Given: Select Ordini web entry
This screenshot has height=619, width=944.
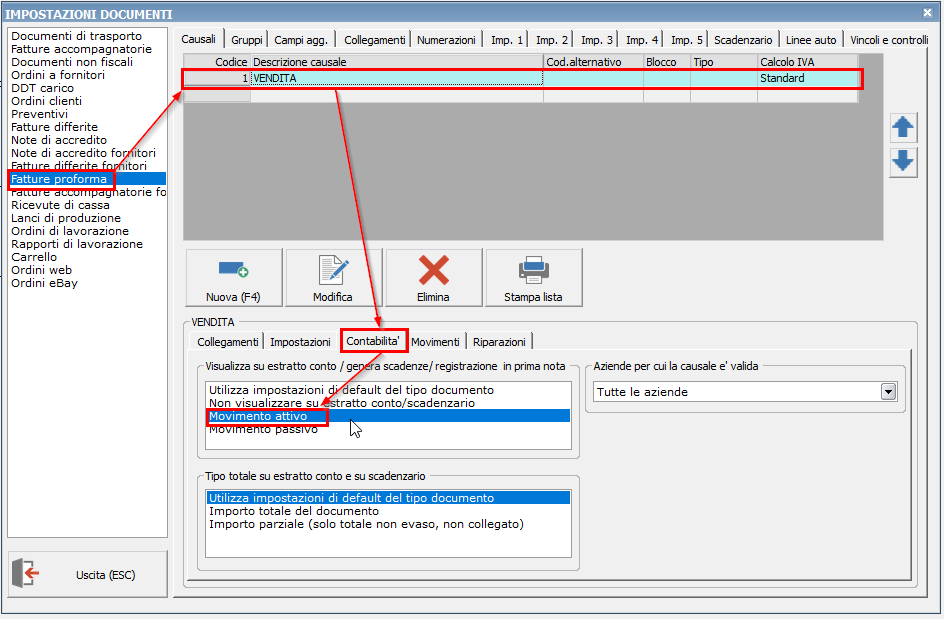Looking at the screenshot, I should pos(41,270).
